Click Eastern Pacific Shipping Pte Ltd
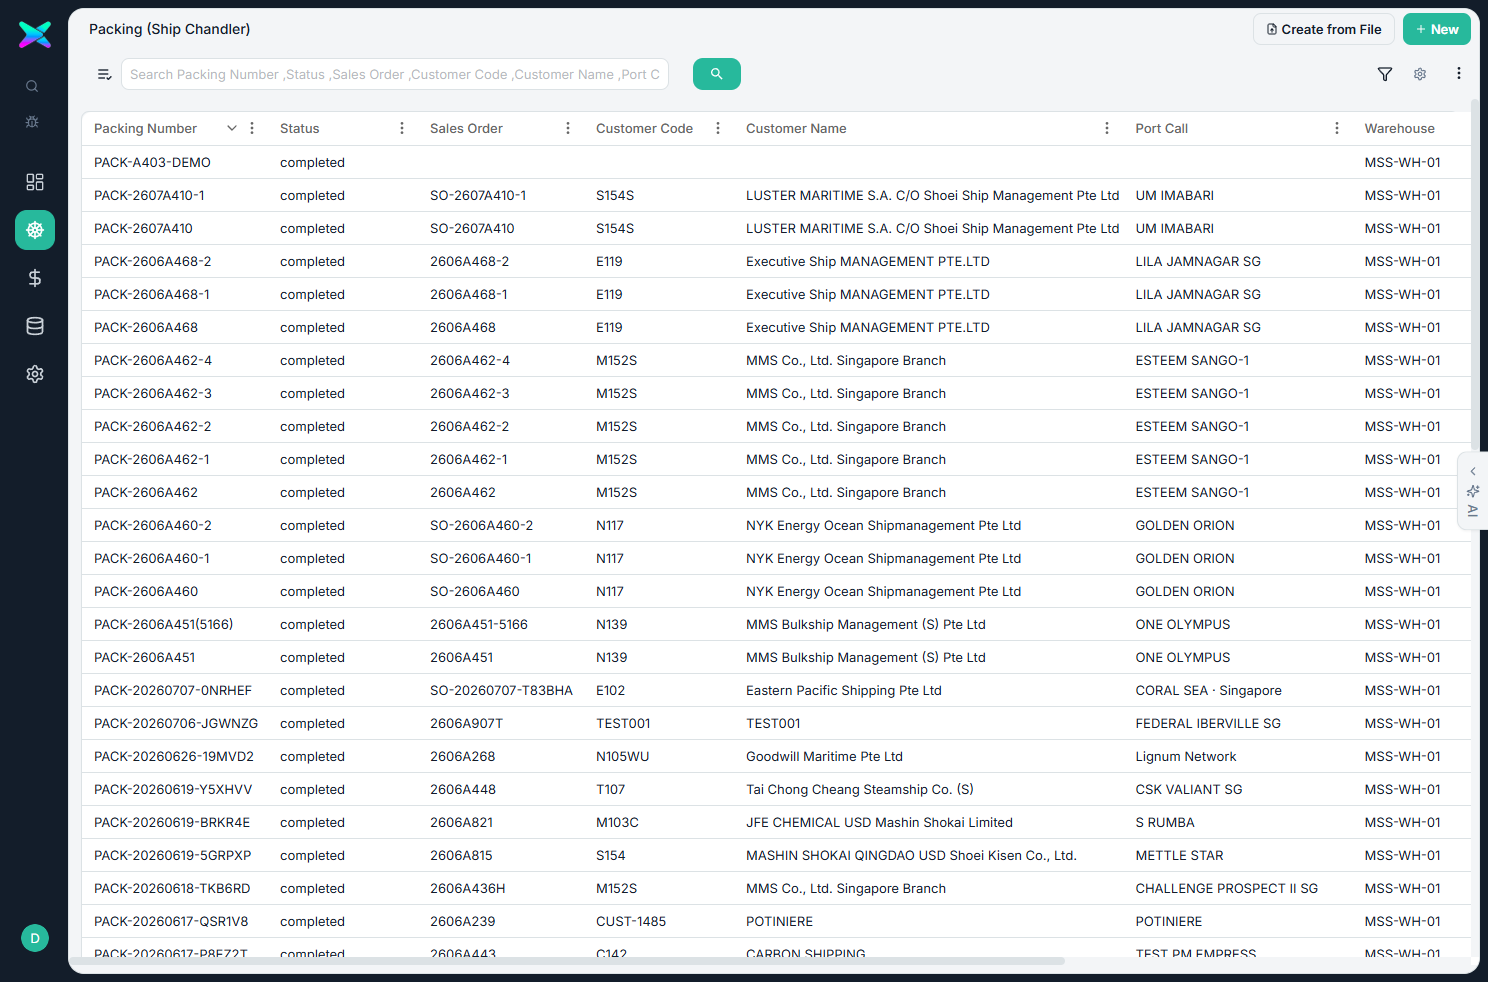Screen dimensions: 1488x982 pos(844,690)
